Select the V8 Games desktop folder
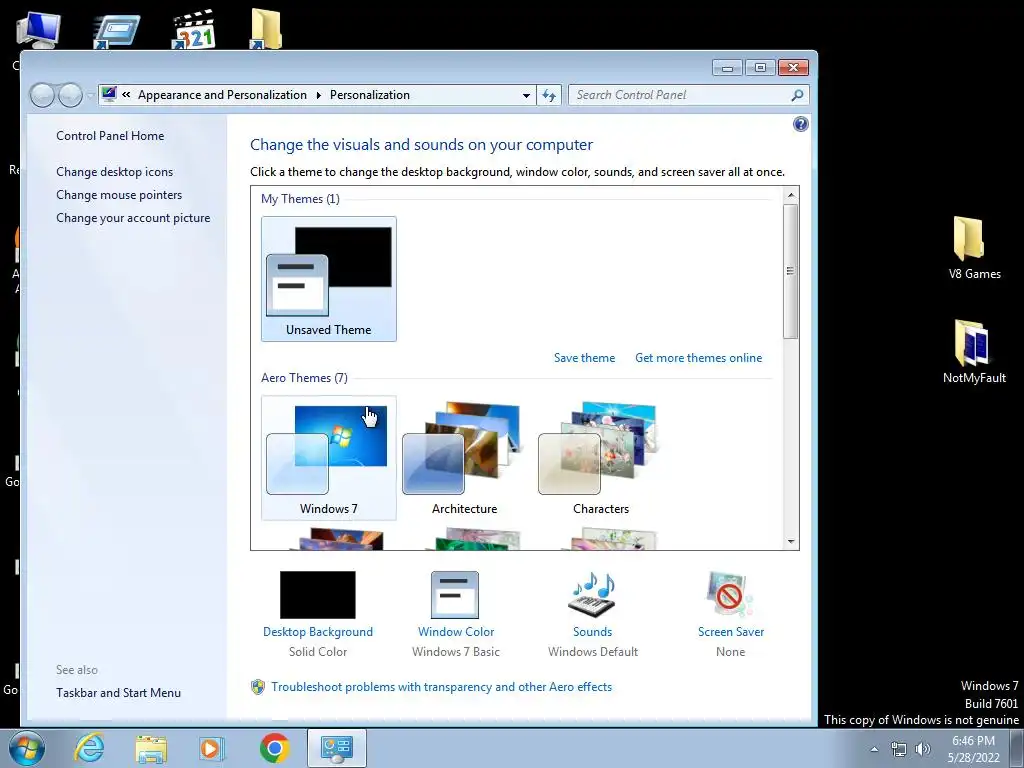Screen dimensions: 1024x768 coord(974,248)
